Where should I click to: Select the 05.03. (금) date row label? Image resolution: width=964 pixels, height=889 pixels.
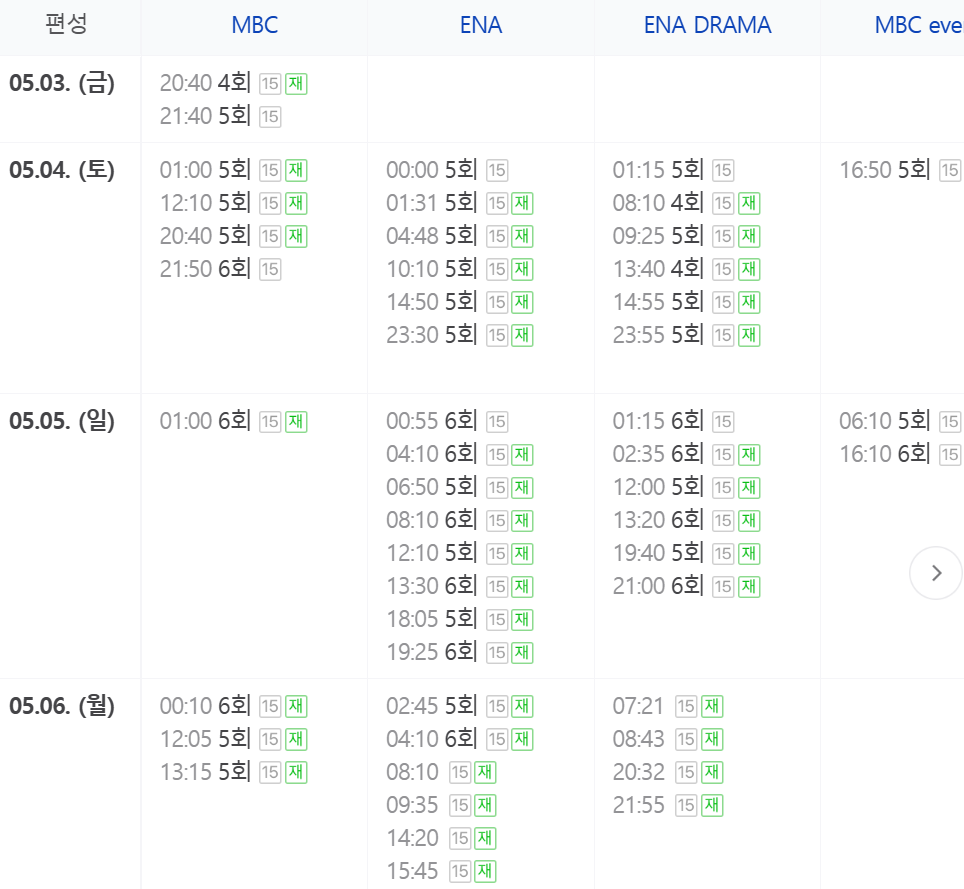(62, 83)
